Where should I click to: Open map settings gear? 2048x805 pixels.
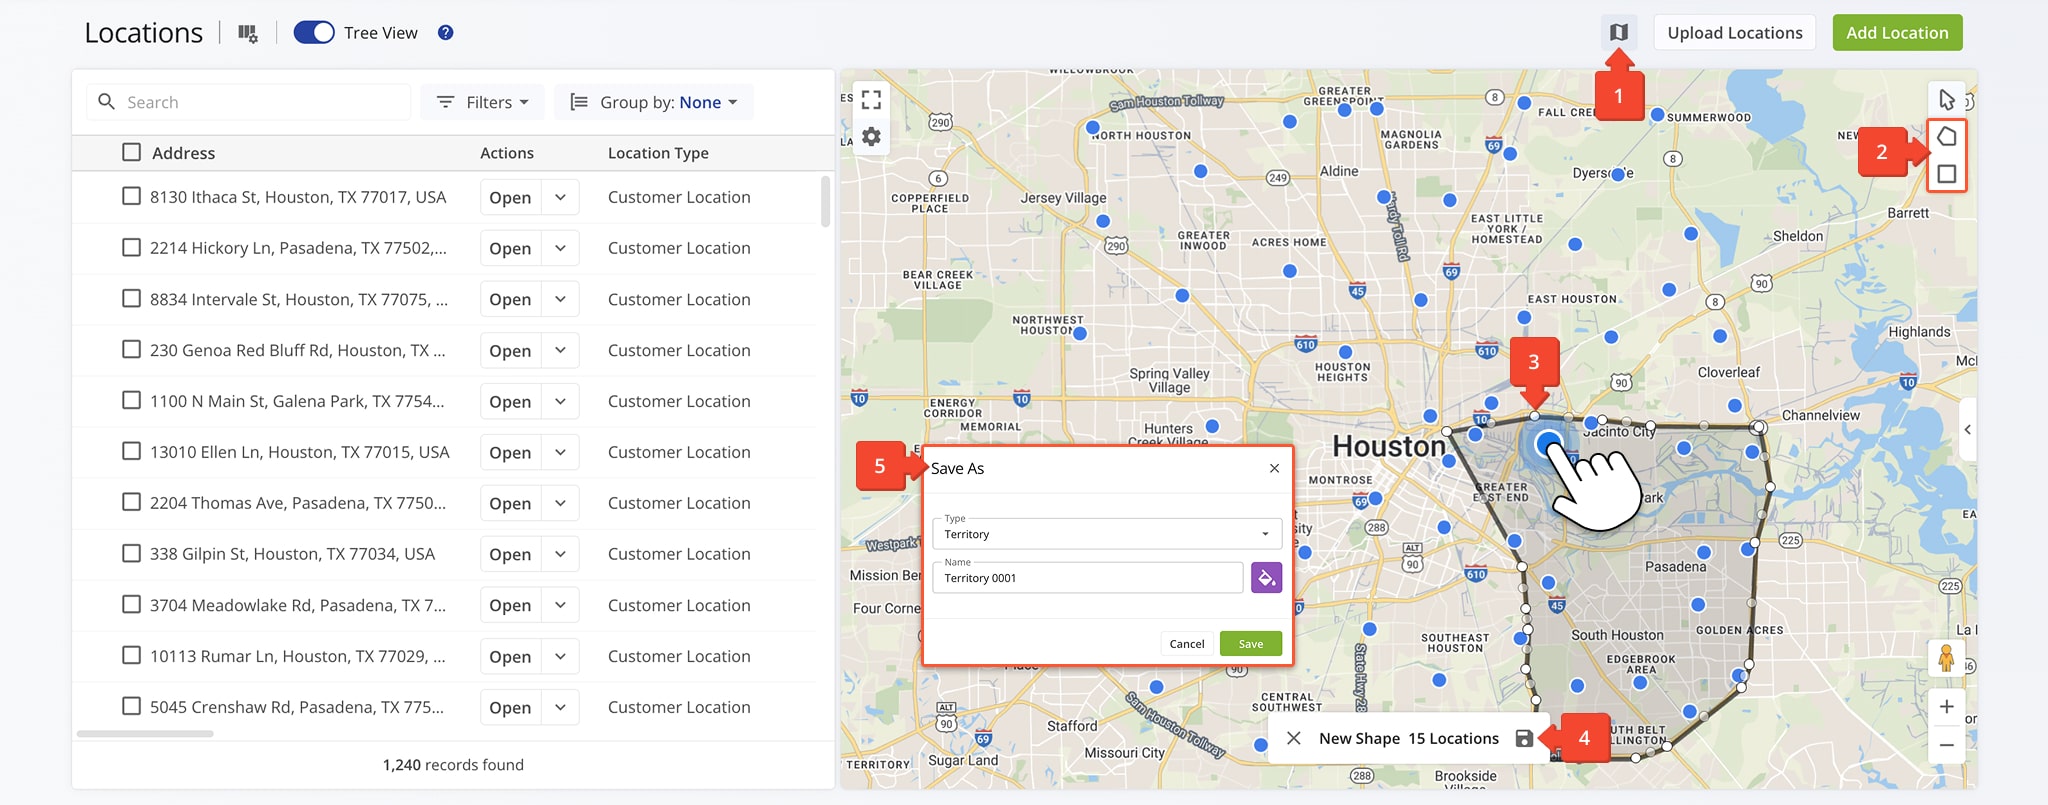click(872, 137)
